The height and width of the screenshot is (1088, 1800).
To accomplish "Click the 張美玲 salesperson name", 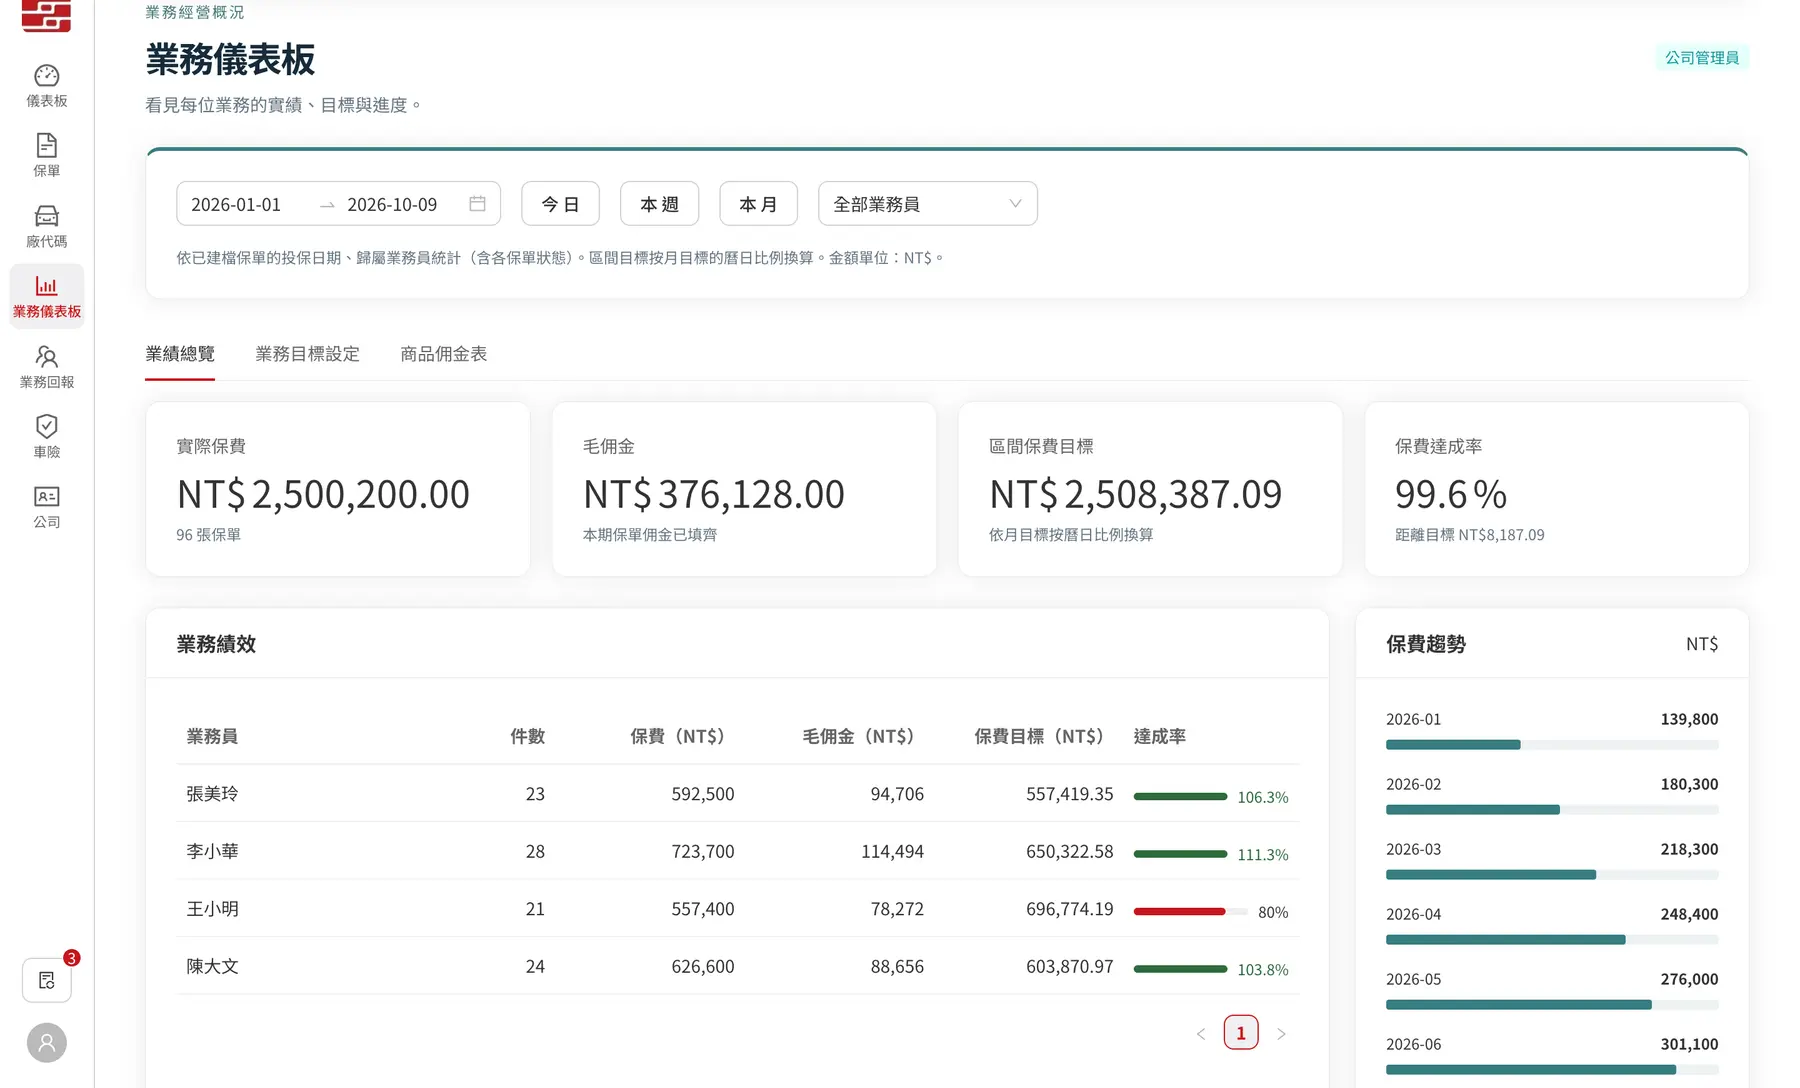I will [x=212, y=794].
